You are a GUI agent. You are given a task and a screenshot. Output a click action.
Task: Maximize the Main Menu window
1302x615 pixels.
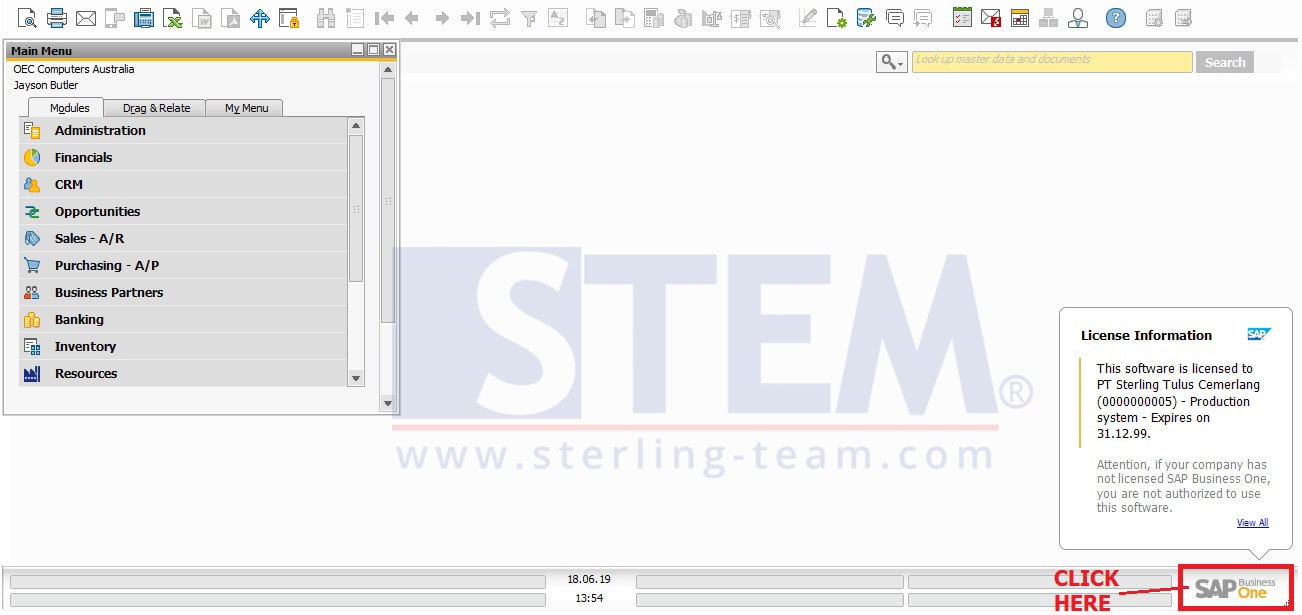click(x=374, y=50)
